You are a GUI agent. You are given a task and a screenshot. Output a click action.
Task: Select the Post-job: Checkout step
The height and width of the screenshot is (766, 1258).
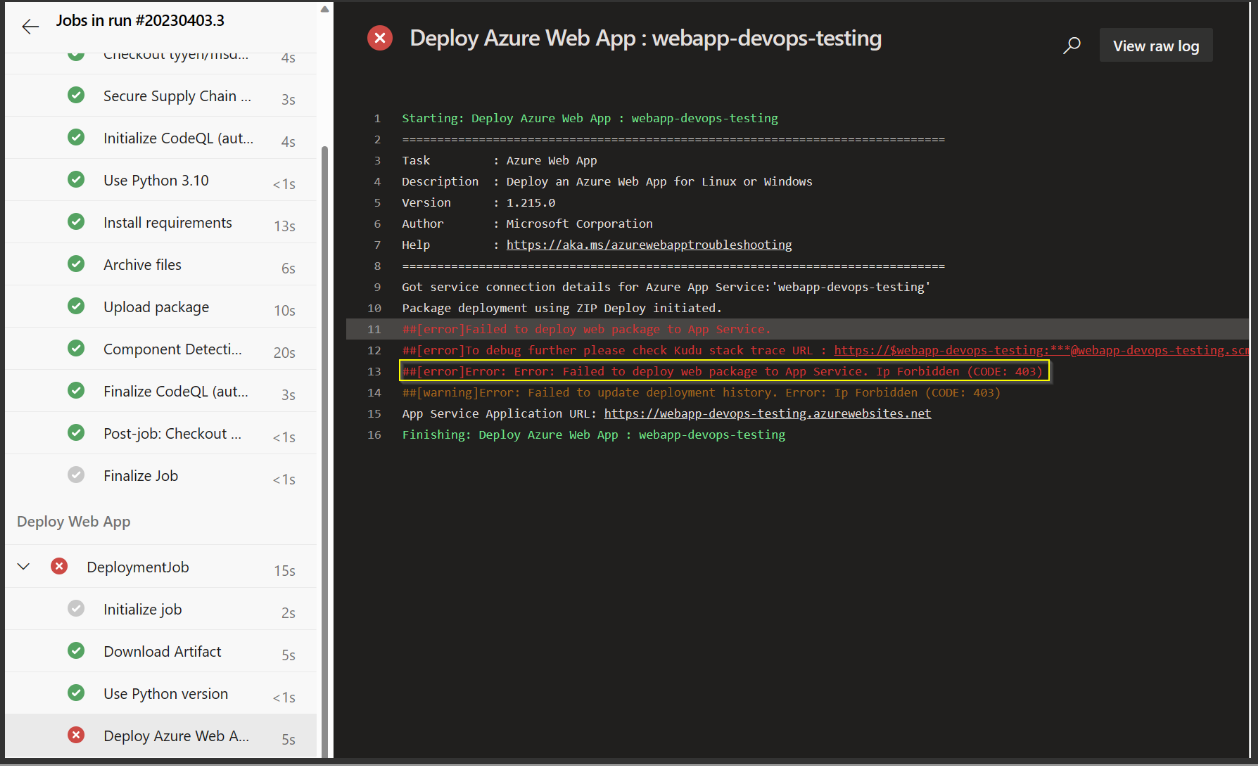[x=161, y=432]
